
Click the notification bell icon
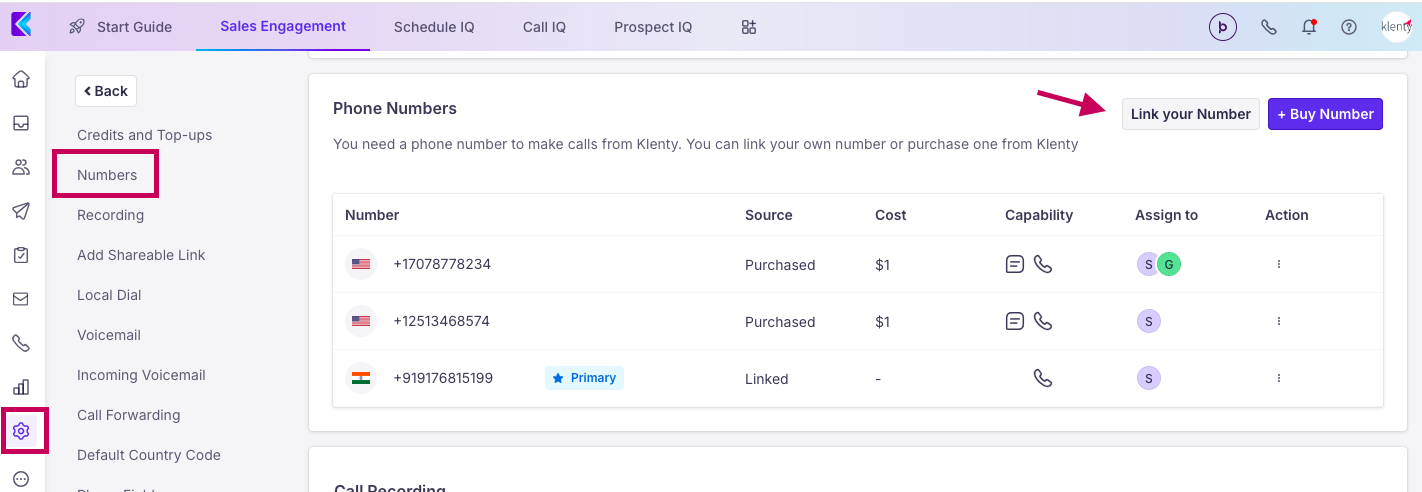(1309, 27)
